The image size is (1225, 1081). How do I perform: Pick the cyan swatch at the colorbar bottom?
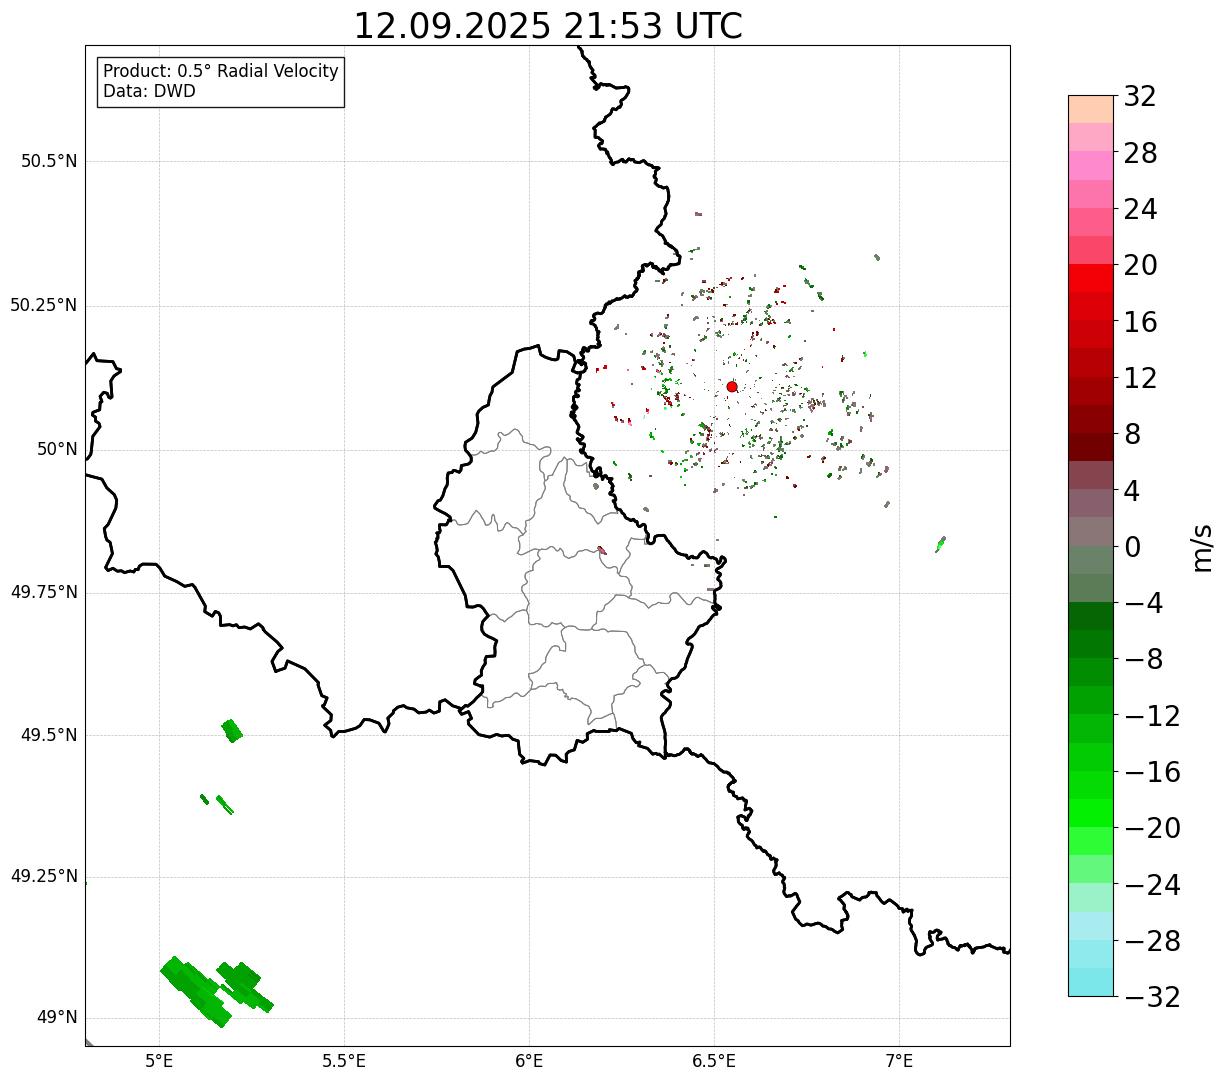[1091, 982]
